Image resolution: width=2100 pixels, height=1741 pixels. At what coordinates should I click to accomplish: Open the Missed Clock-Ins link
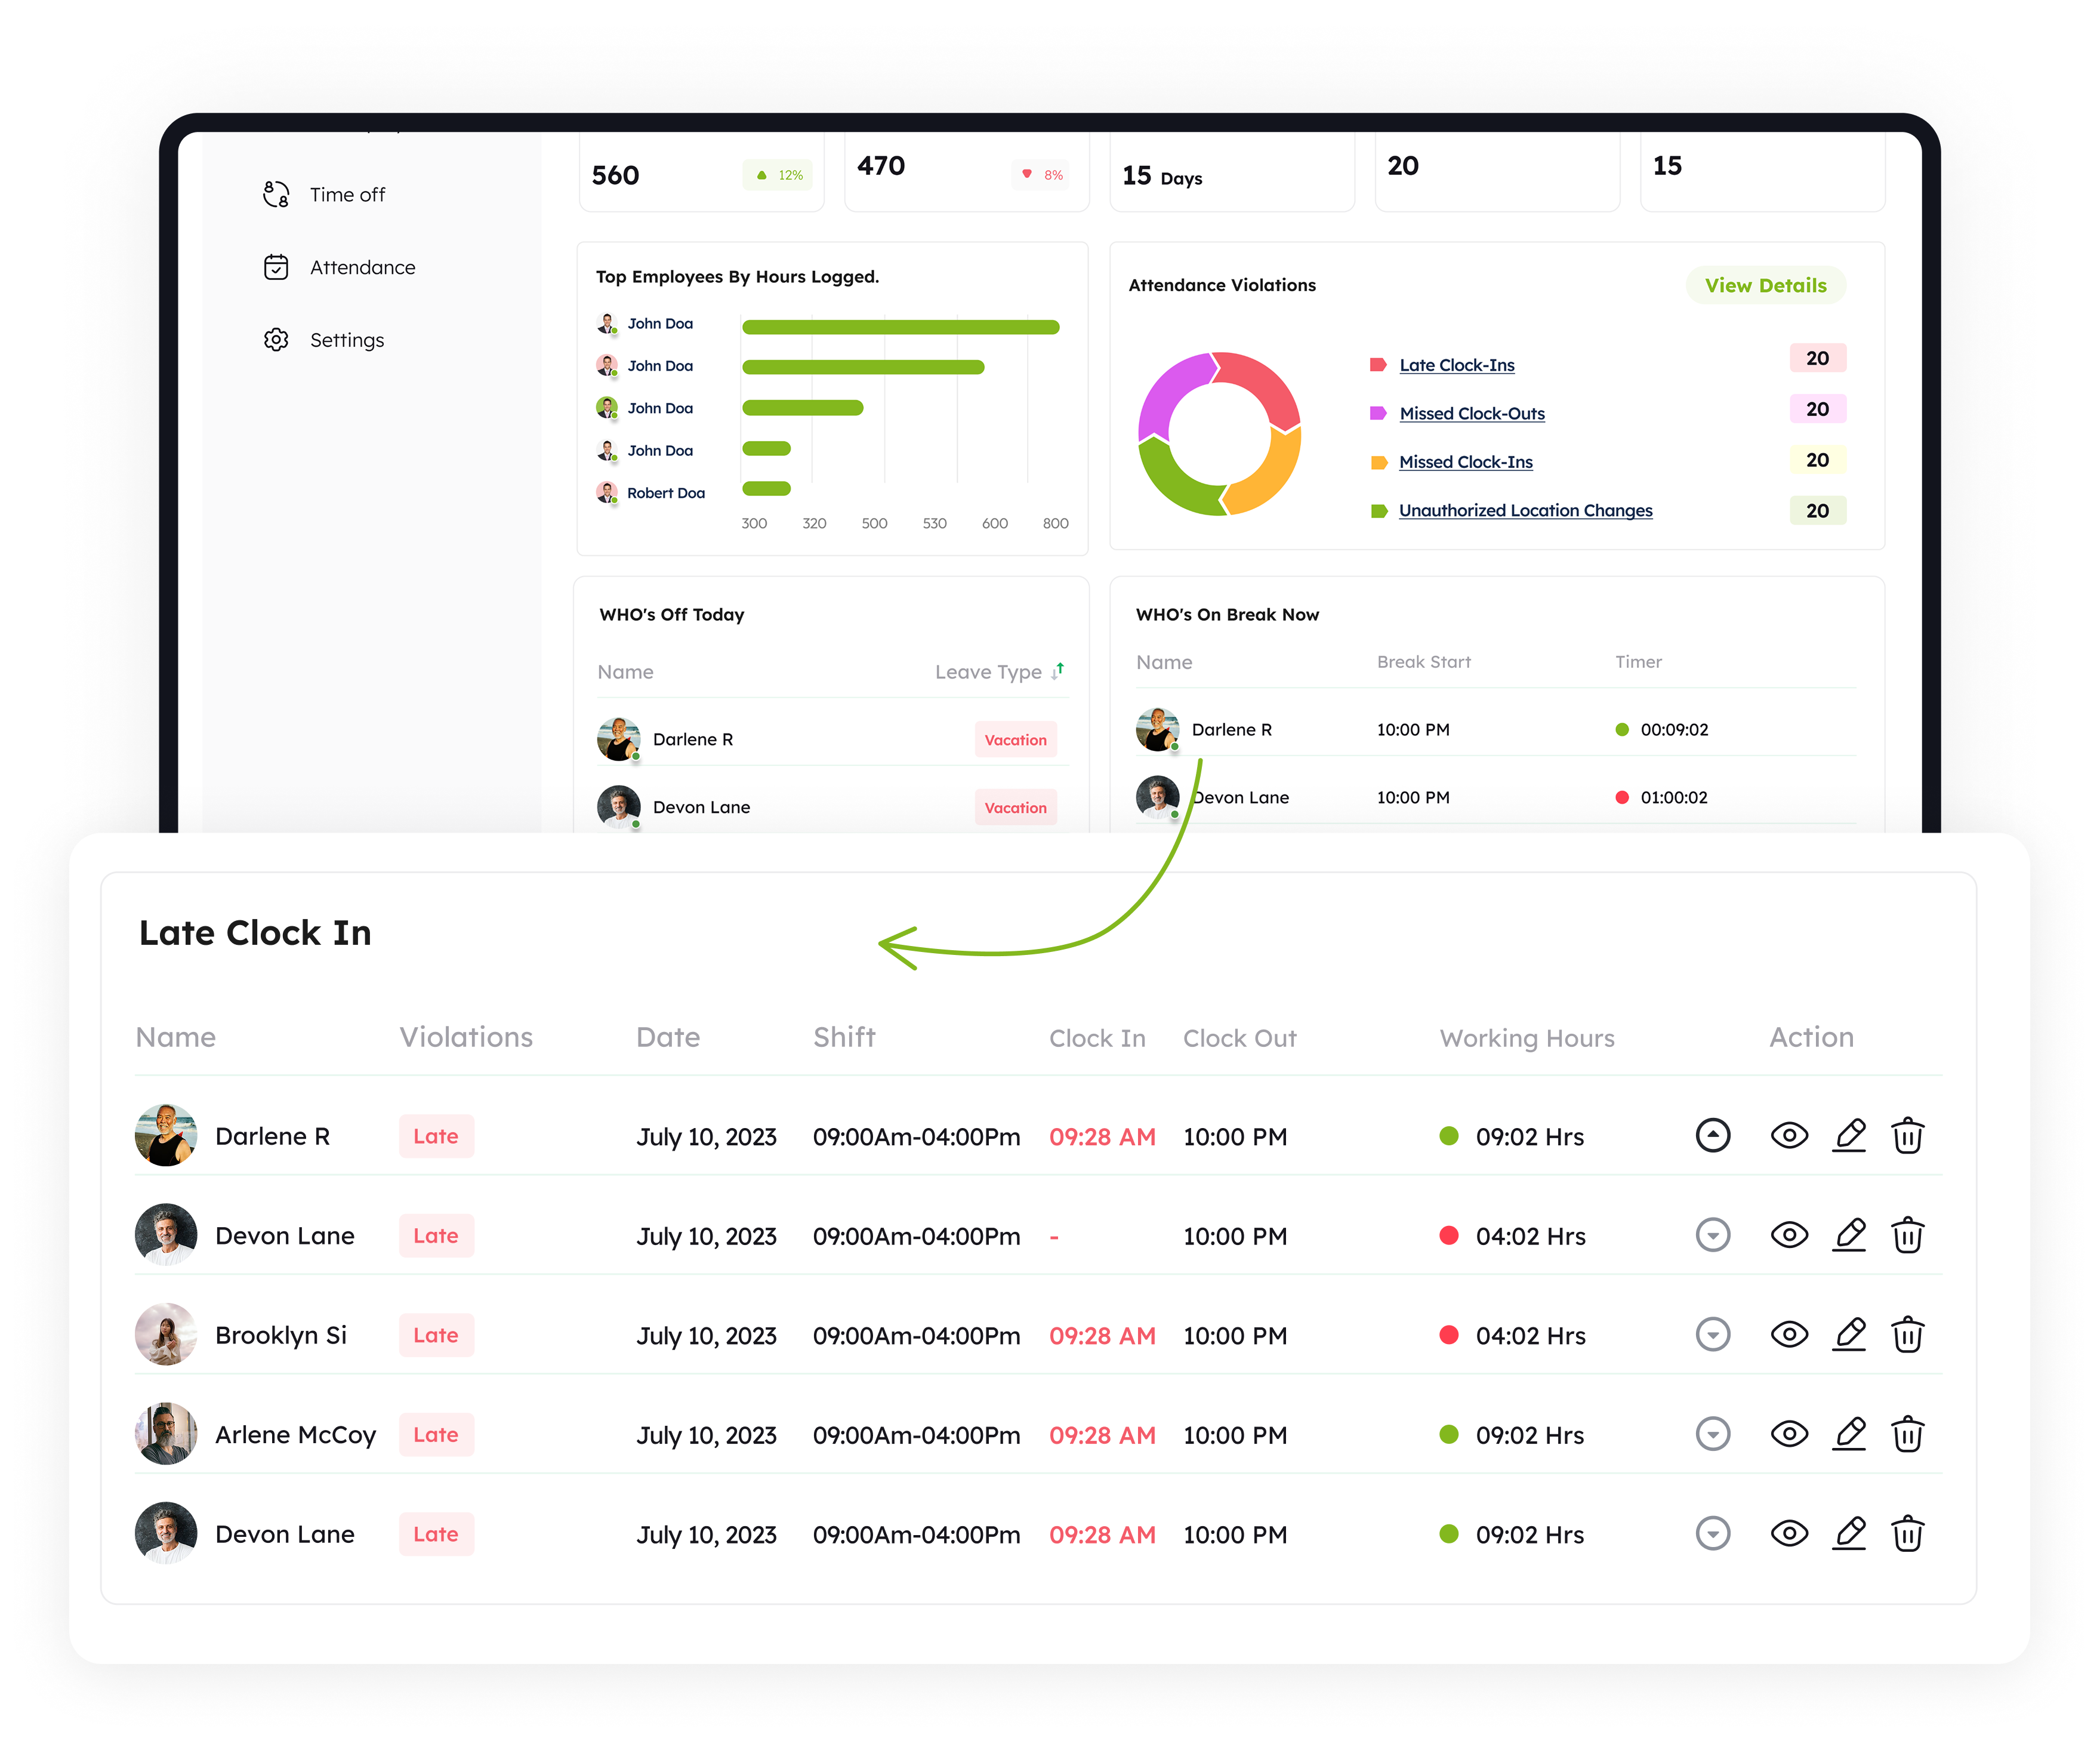1466,461
